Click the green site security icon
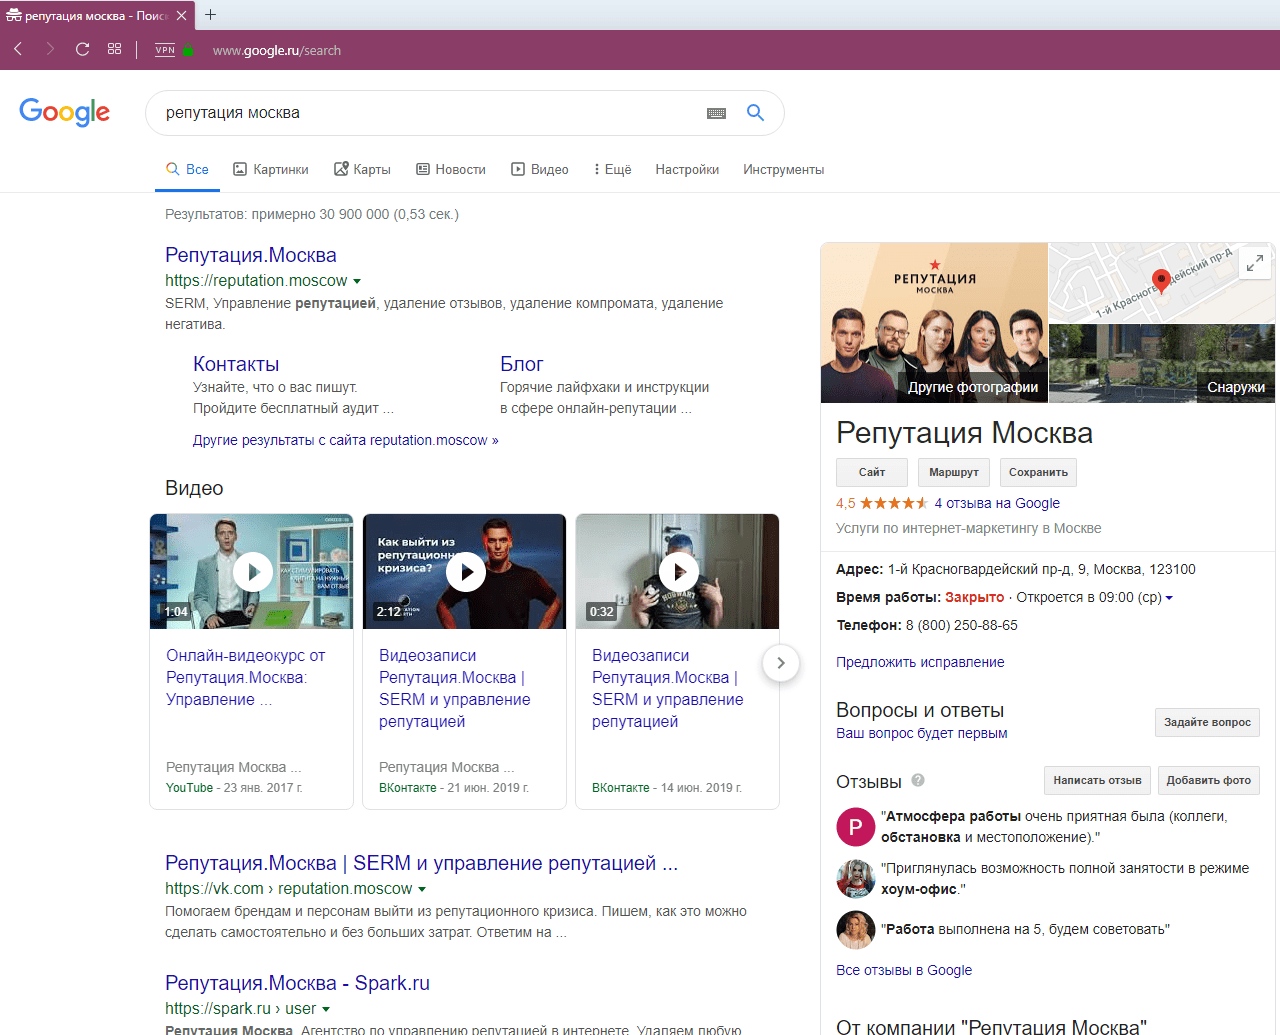The image size is (1280, 1035). pos(189,50)
